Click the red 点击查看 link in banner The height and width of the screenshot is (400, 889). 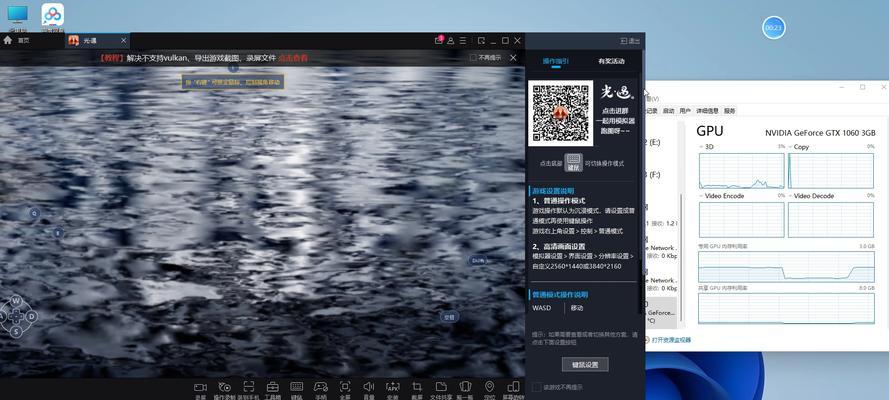tap(293, 58)
